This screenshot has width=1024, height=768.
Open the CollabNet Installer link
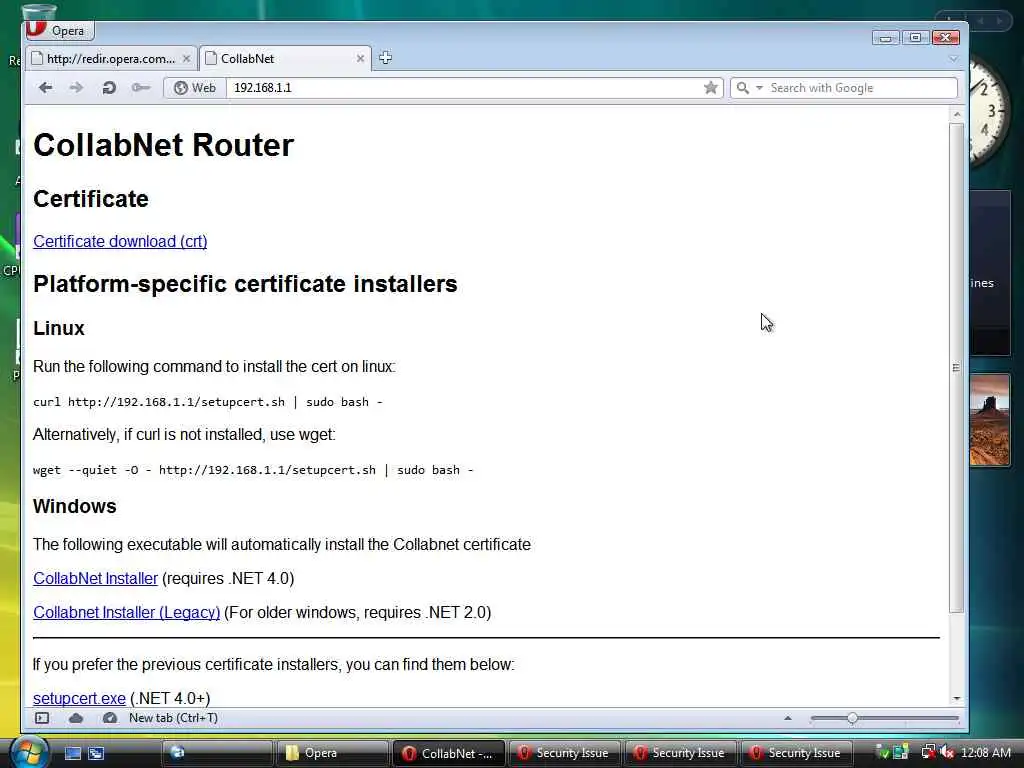pyautogui.click(x=95, y=578)
